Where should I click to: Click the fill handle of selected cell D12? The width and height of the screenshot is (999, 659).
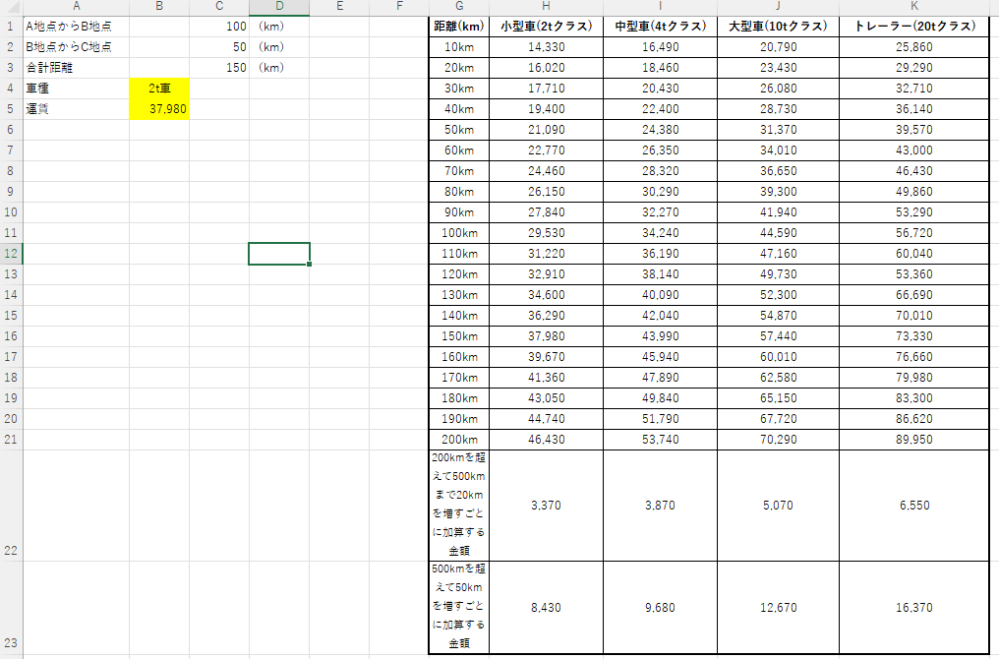click(x=310, y=264)
